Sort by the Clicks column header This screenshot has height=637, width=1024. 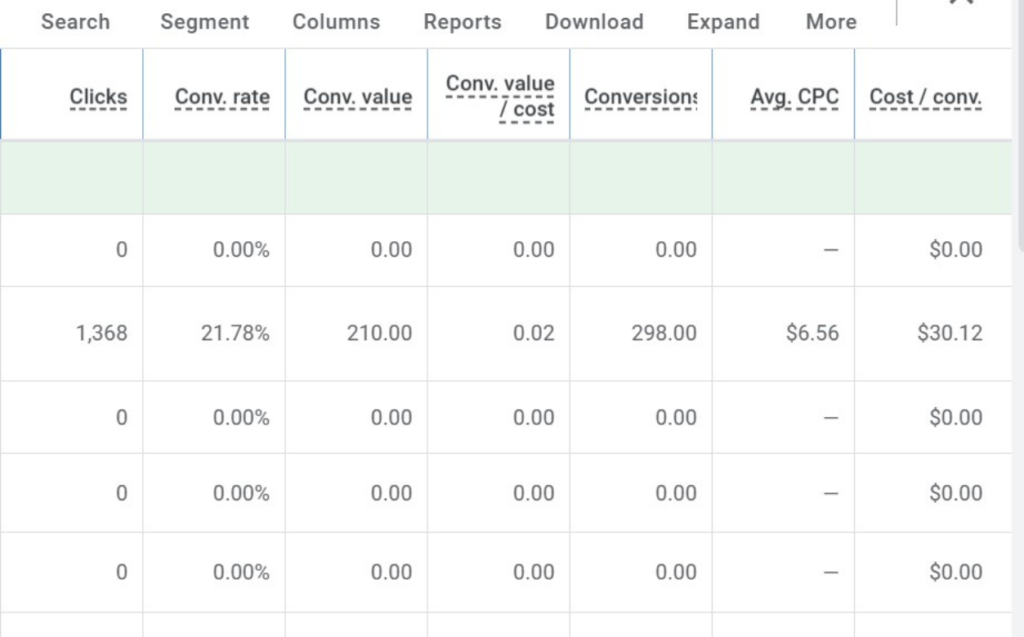[98, 97]
